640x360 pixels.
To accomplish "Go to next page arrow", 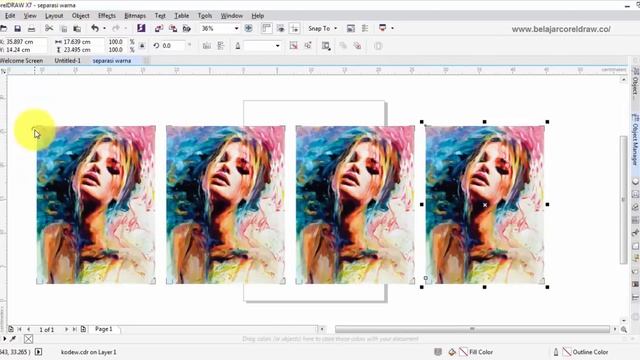I will pyautogui.click(x=66, y=329).
